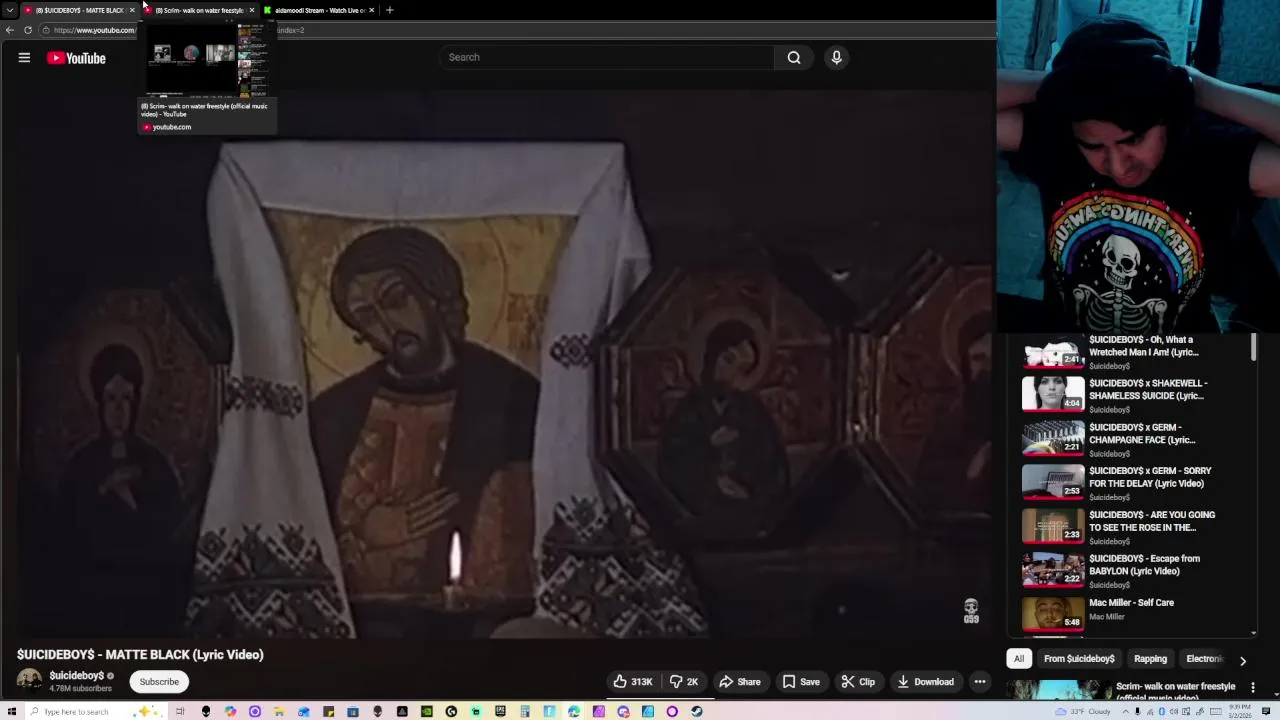Open NVIDIA app from the taskbar
The width and height of the screenshot is (1280, 720).
pyautogui.click(x=427, y=711)
